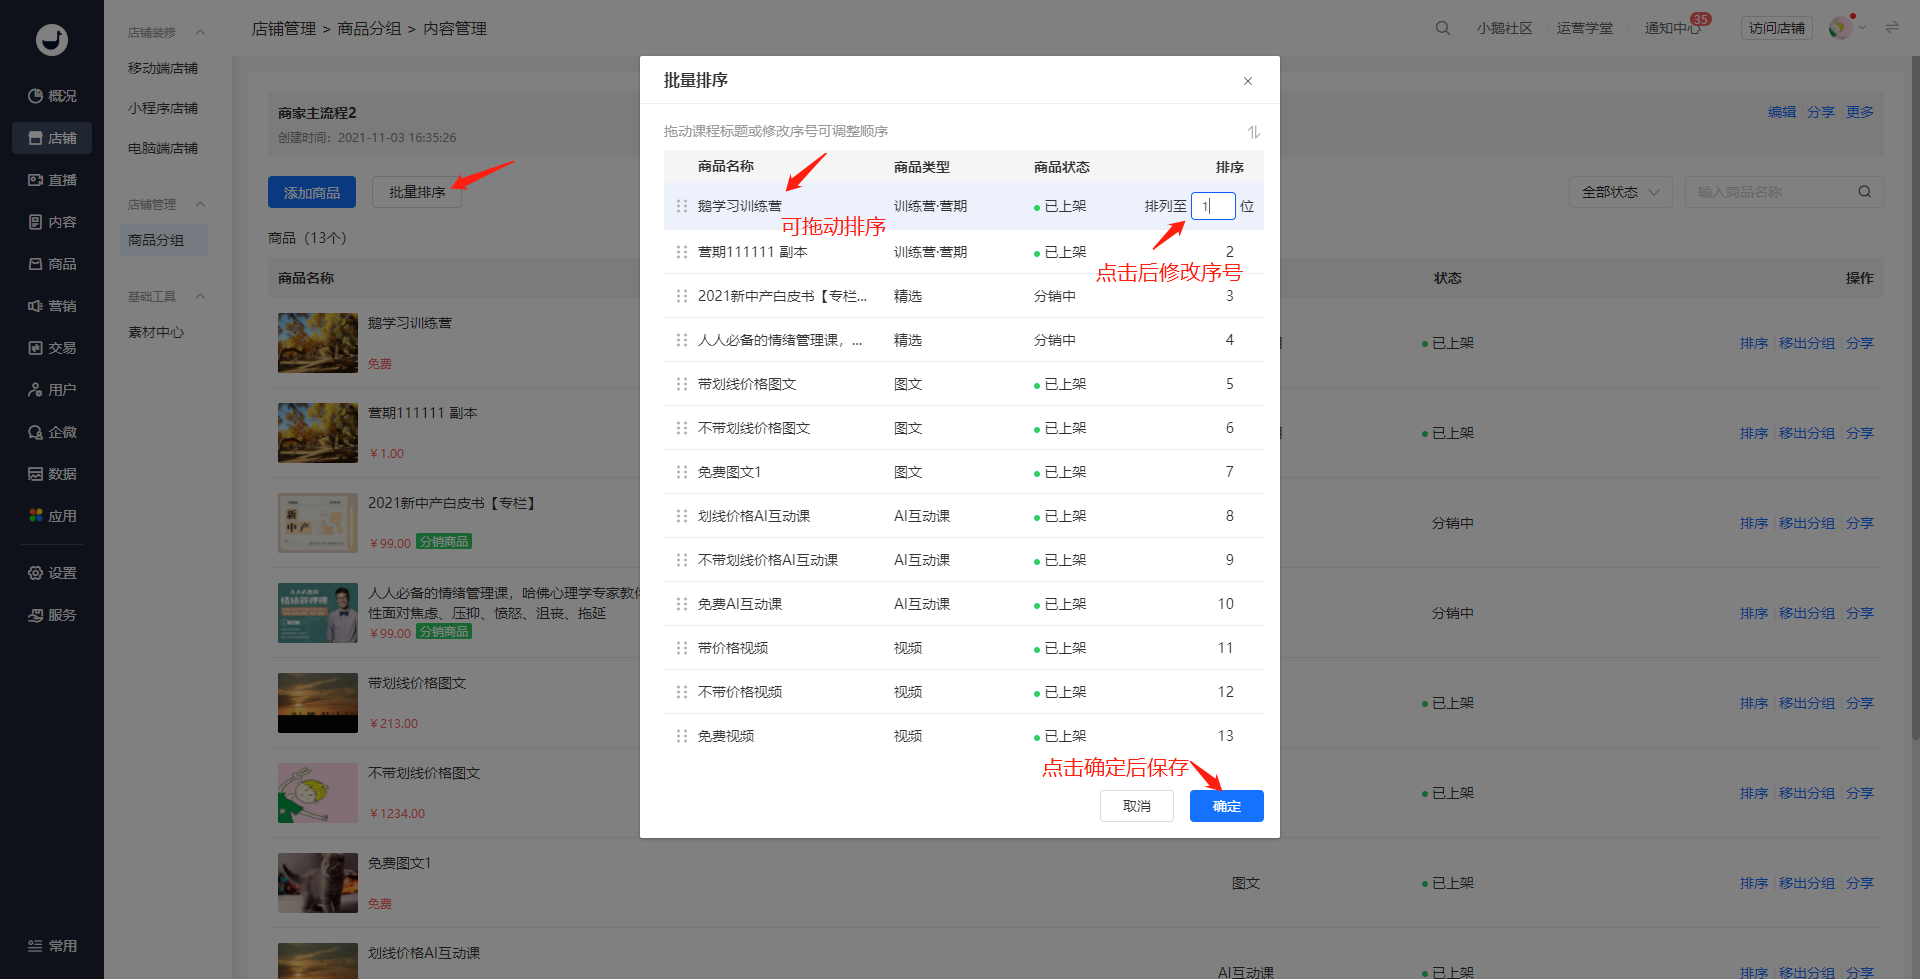Viewport: 1920px width, 979px height.
Task: Collapse the 店铺装修 menu section
Action: point(200,32)
